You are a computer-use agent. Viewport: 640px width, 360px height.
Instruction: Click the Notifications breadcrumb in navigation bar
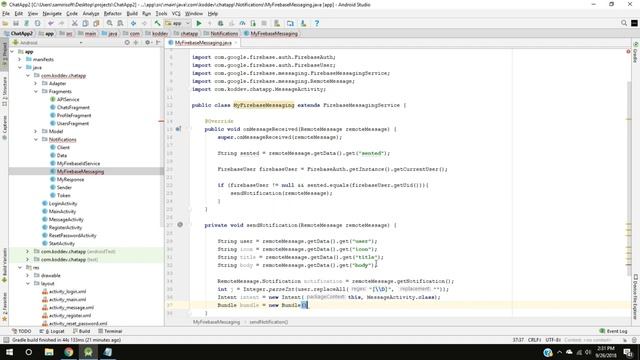coord(221,33)
